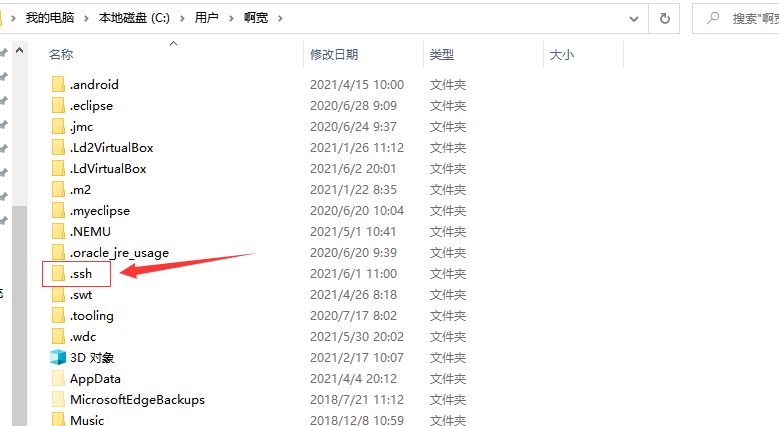Select the .tooling folder name
The width and height of the screenshot is (779, 426).
click(x=91, y=316)
